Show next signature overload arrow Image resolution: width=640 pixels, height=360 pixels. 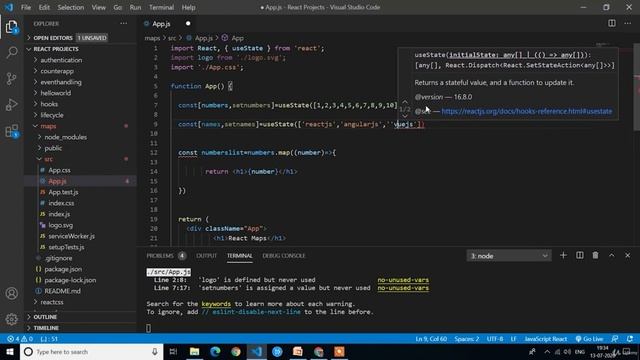pos(404,116)
